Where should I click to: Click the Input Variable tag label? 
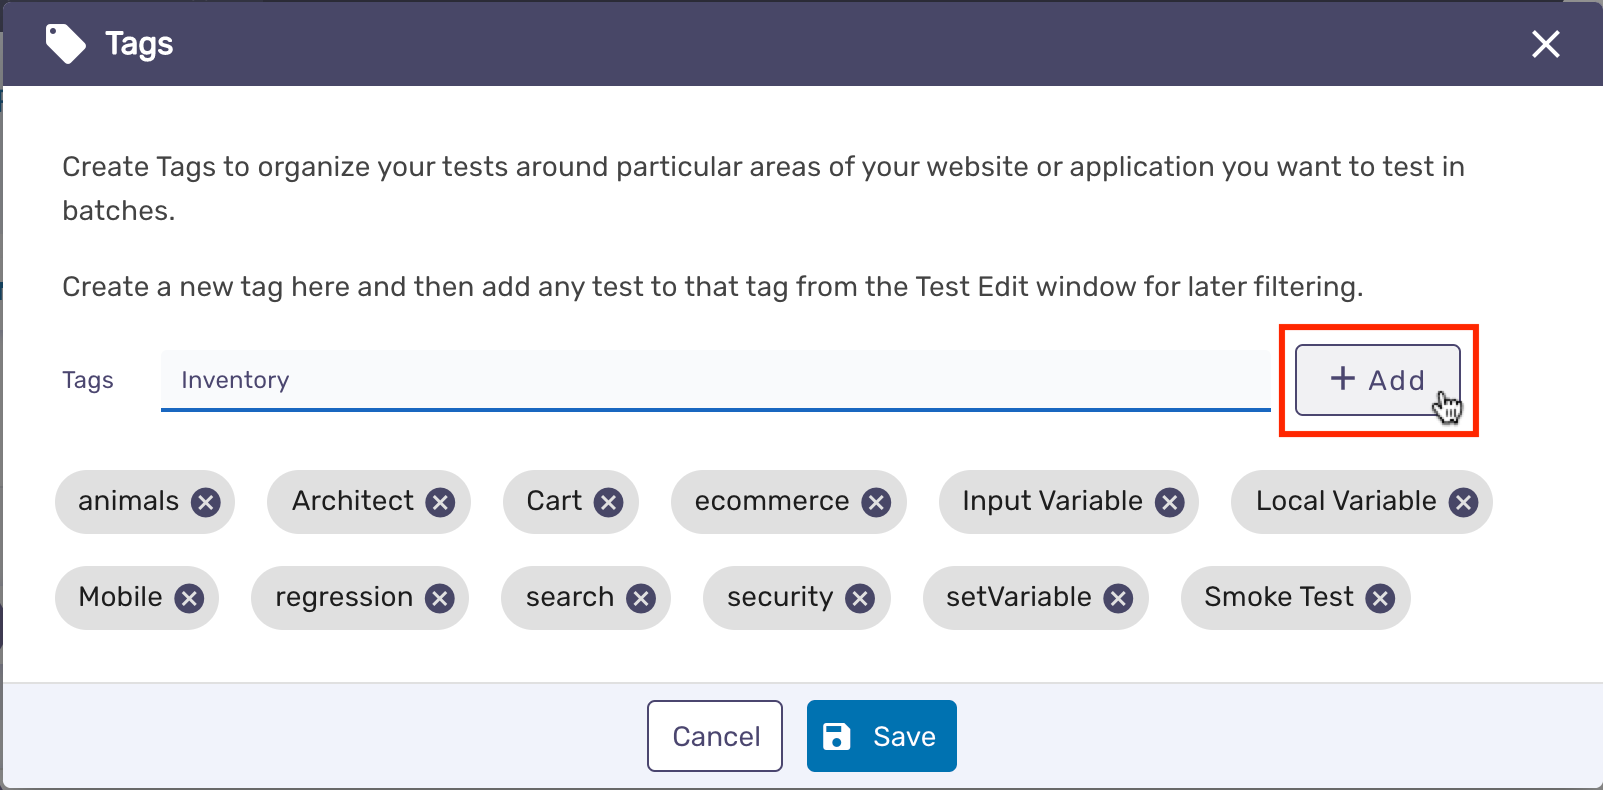click(x=1052, y=501)
